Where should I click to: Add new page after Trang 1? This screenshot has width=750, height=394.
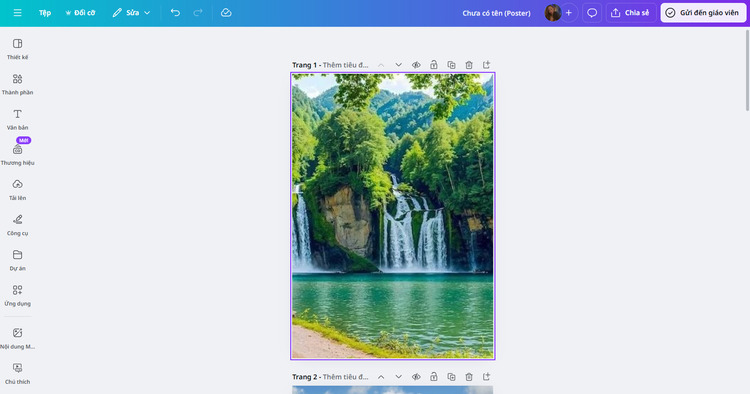point(486,65)
